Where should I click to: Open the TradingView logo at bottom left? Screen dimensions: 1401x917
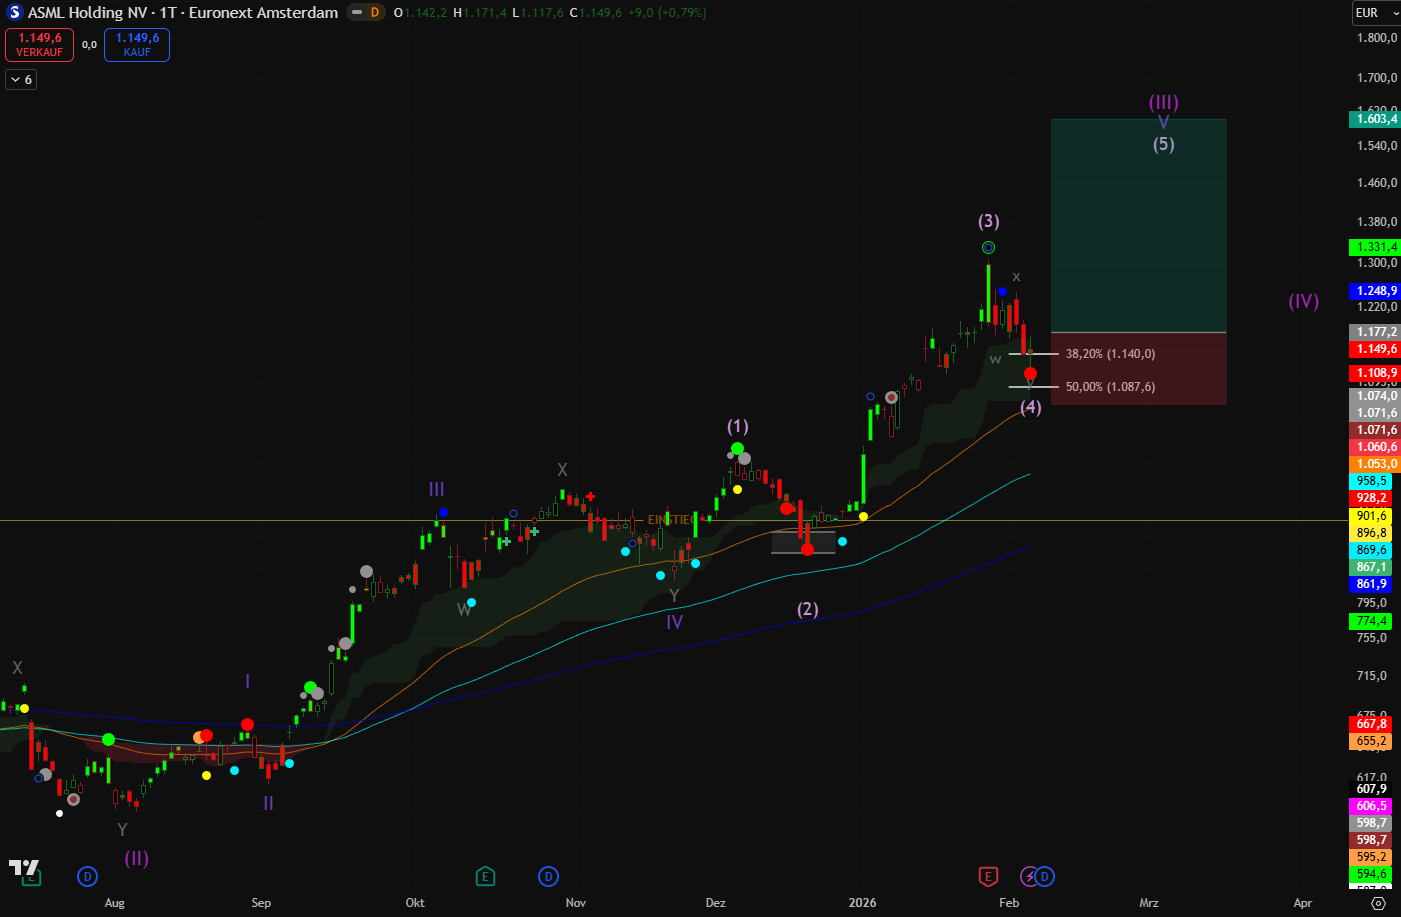[x=24, y=868]
